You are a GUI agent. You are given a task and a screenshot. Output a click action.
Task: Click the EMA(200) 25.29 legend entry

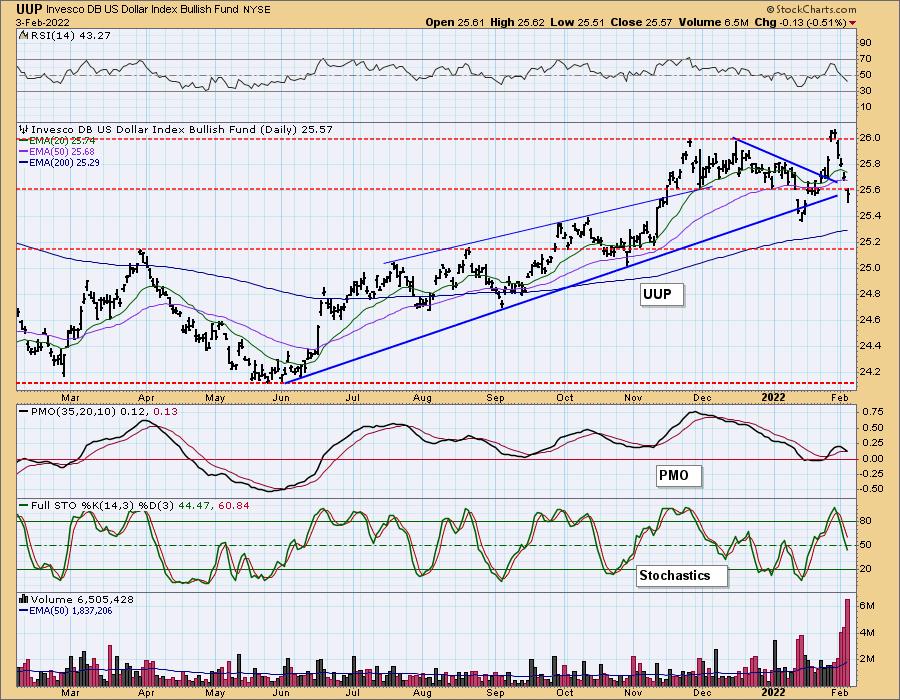click(x=59, y=162)
